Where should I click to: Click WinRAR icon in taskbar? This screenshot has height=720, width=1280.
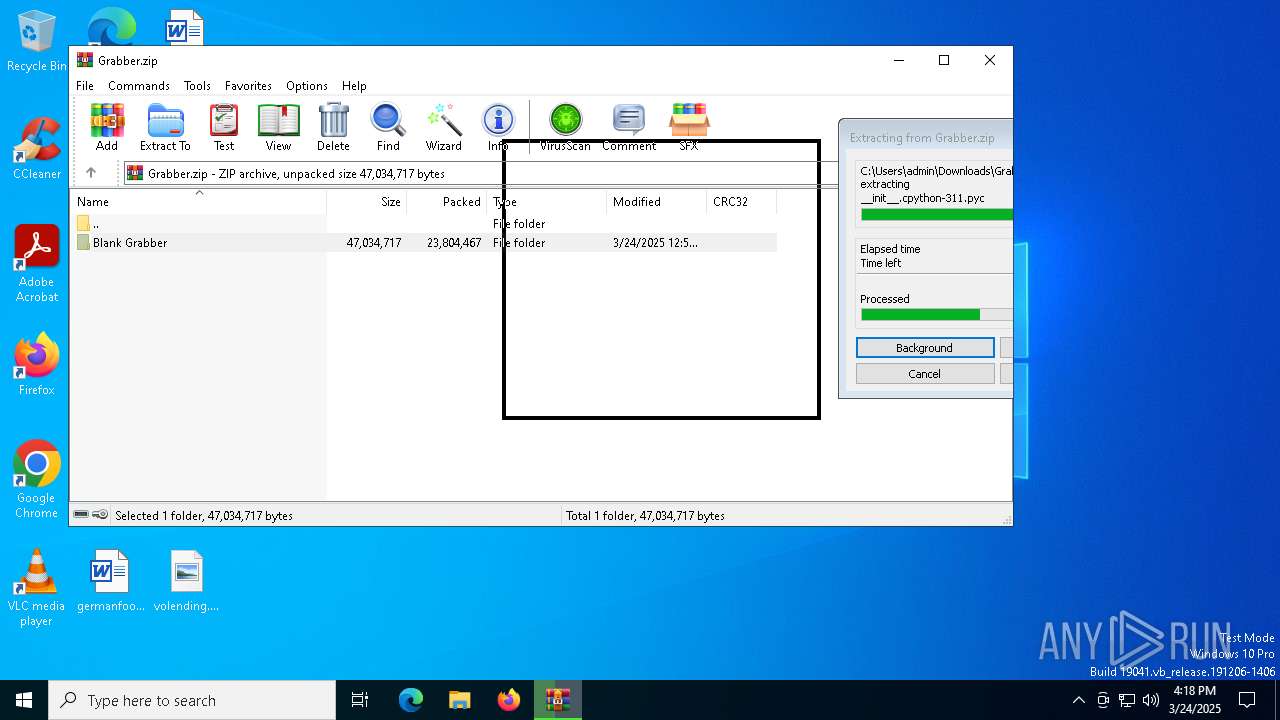tap(558, 700)
